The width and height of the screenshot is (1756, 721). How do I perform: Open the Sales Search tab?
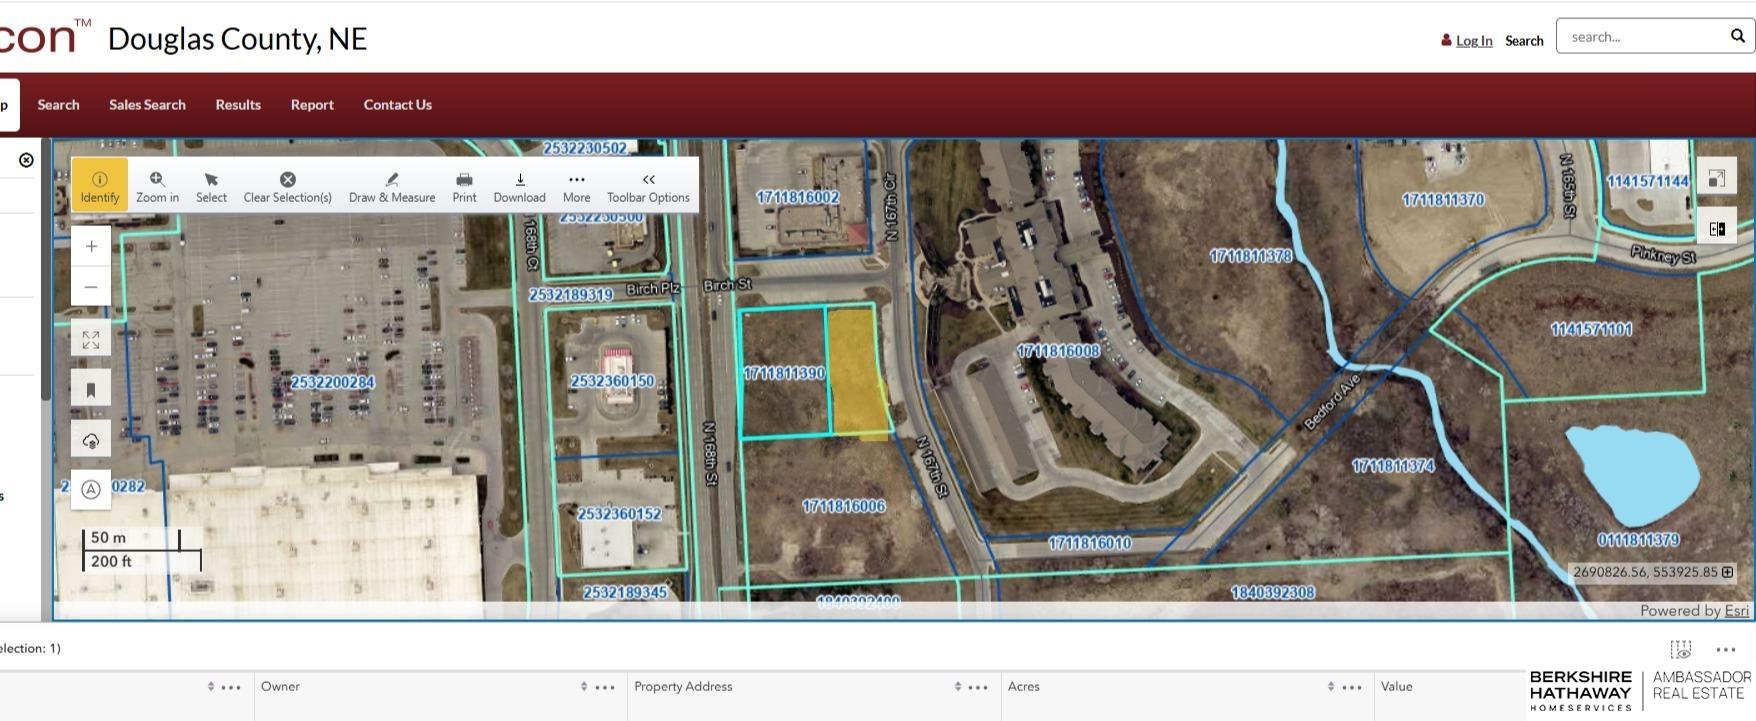click(x=147, y=105)
